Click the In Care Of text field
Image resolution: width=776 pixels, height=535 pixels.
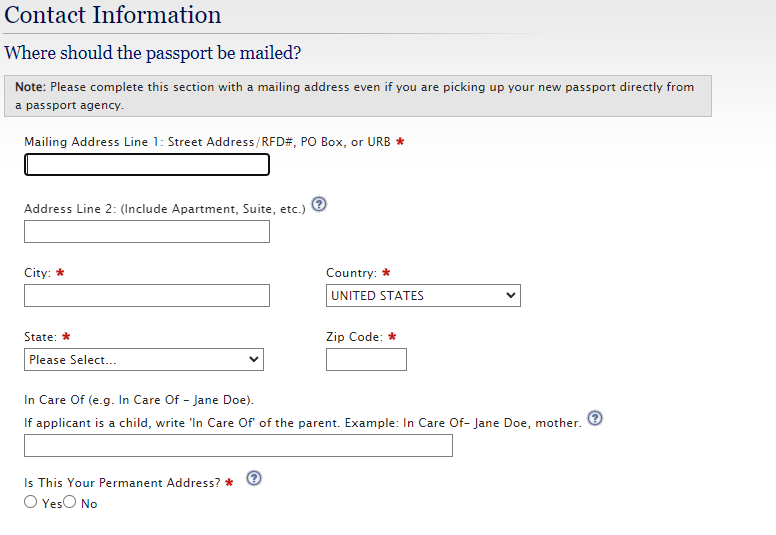coord(238,446)
